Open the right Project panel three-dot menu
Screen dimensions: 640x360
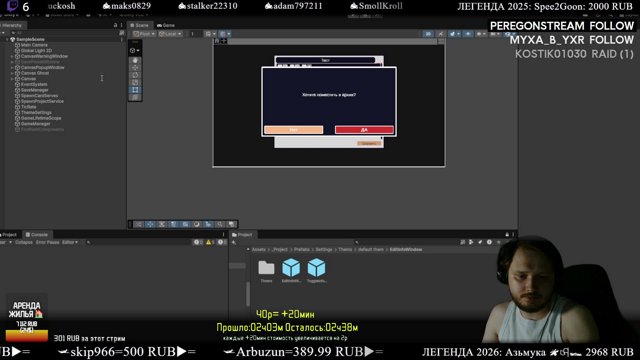click(x=513, y=235)
